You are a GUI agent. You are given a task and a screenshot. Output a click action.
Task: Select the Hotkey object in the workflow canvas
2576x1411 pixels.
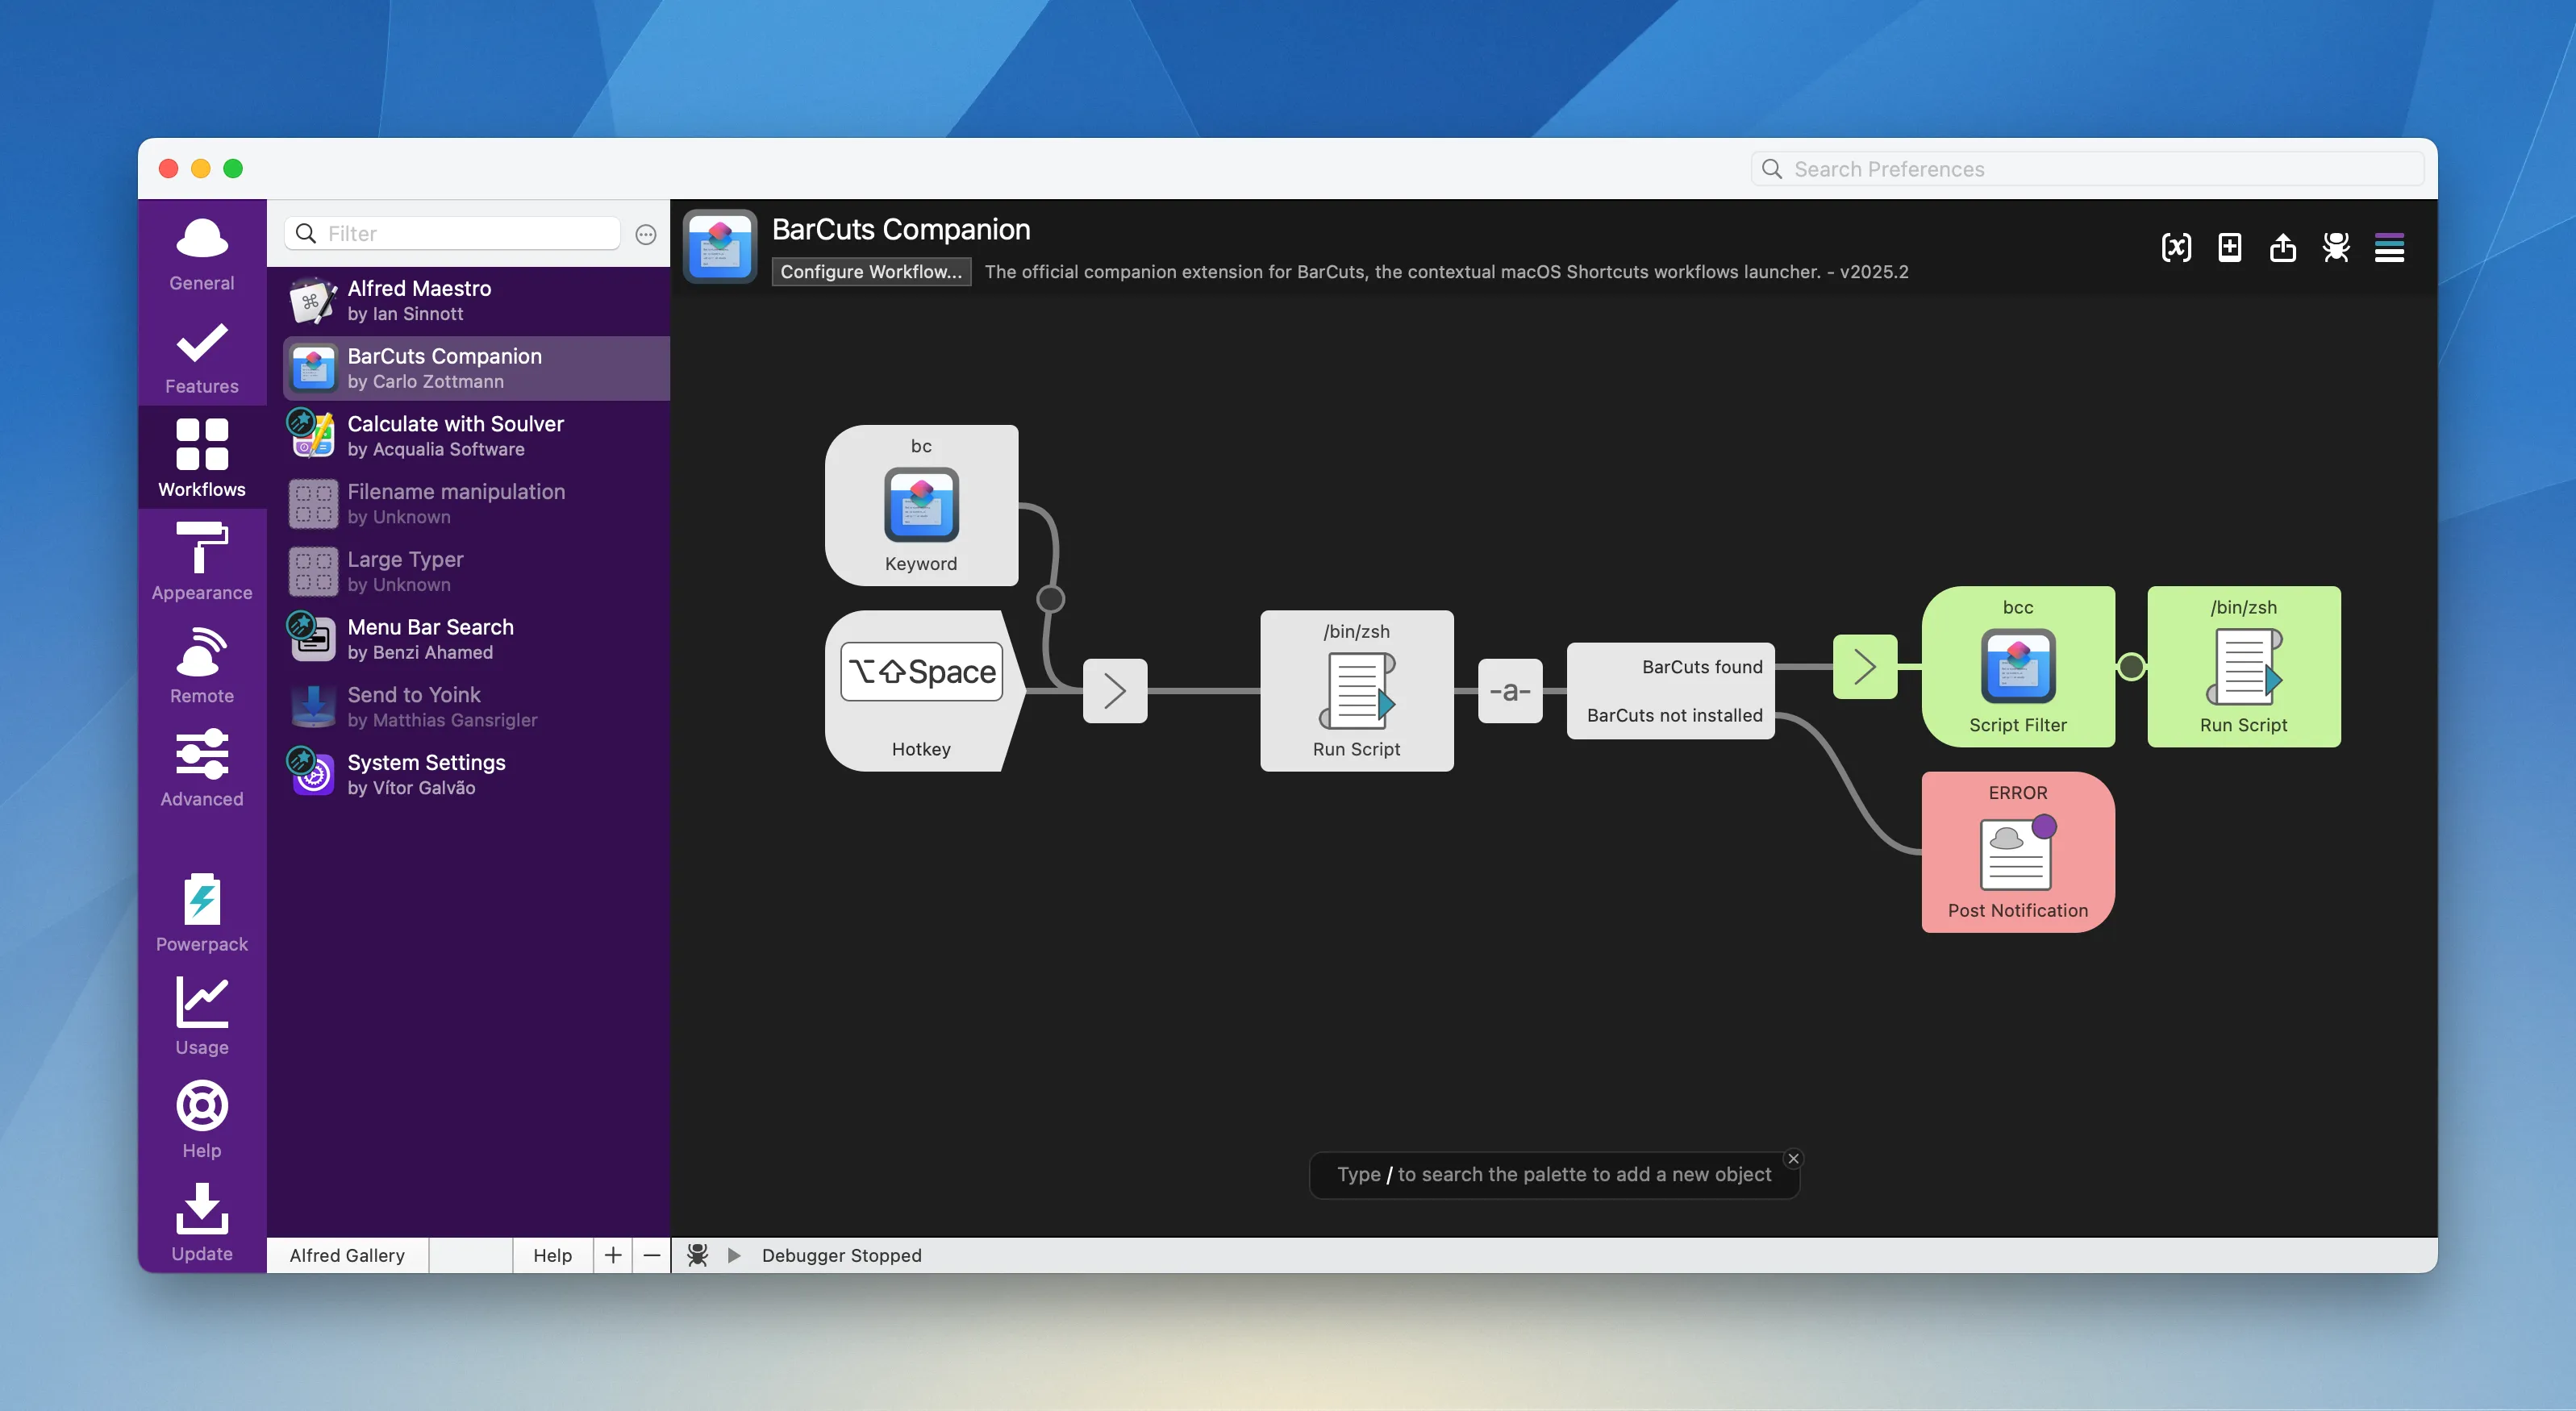[x=920, y=690]
